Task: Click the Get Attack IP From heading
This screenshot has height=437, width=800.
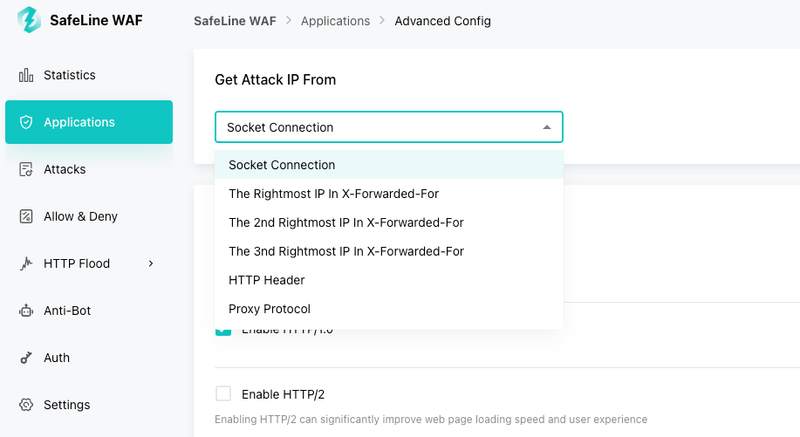Action: point(275,80)
